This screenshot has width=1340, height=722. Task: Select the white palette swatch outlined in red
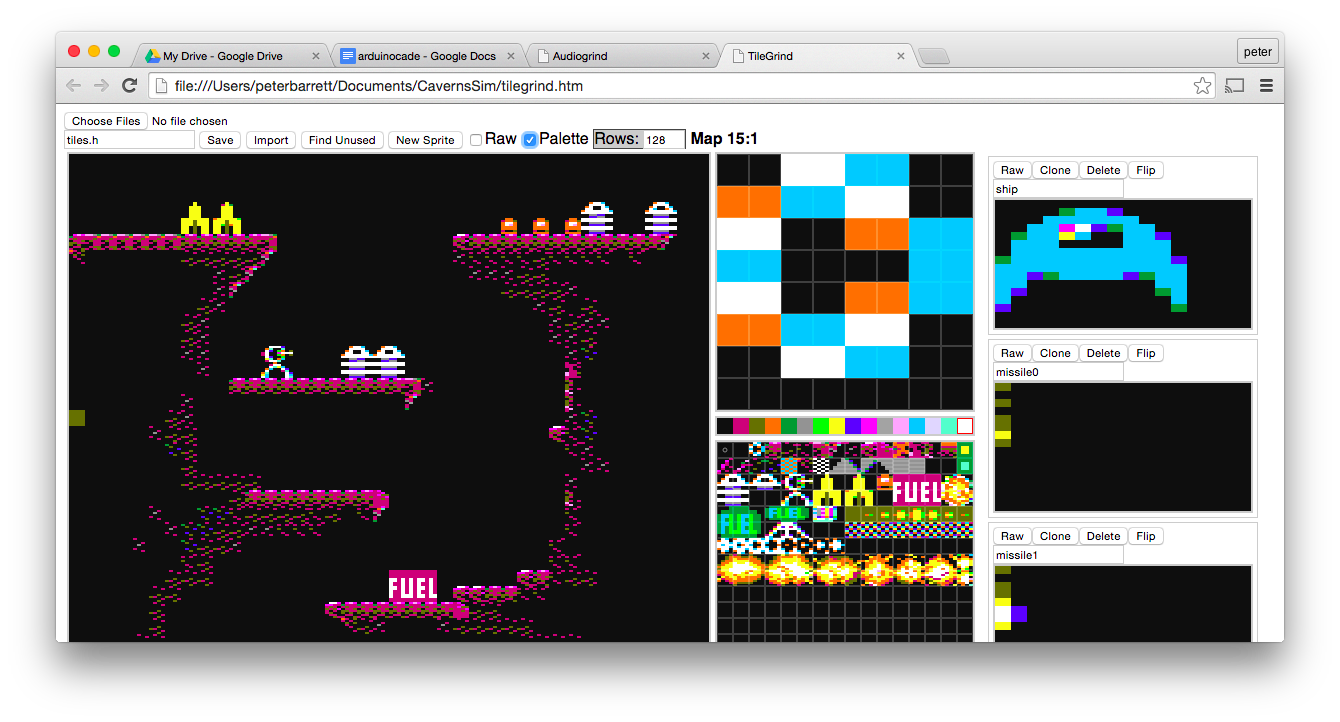coord(965,426)
